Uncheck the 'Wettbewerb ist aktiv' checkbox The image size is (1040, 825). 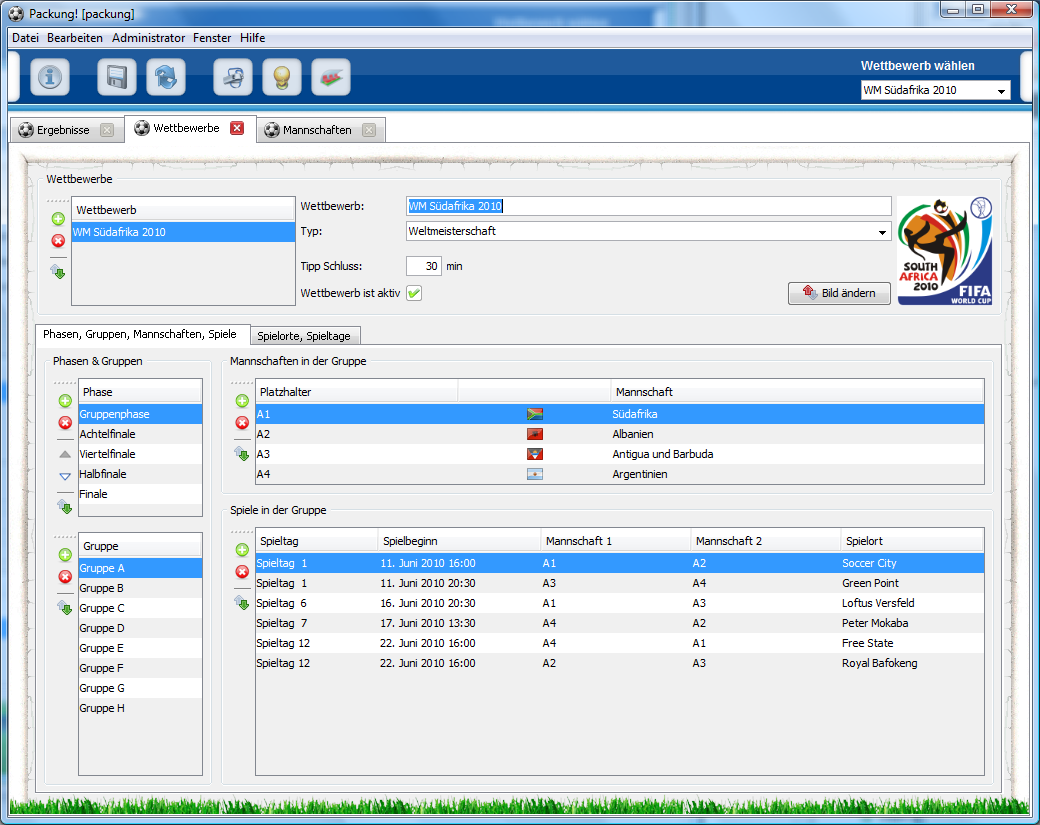(412, 293)
